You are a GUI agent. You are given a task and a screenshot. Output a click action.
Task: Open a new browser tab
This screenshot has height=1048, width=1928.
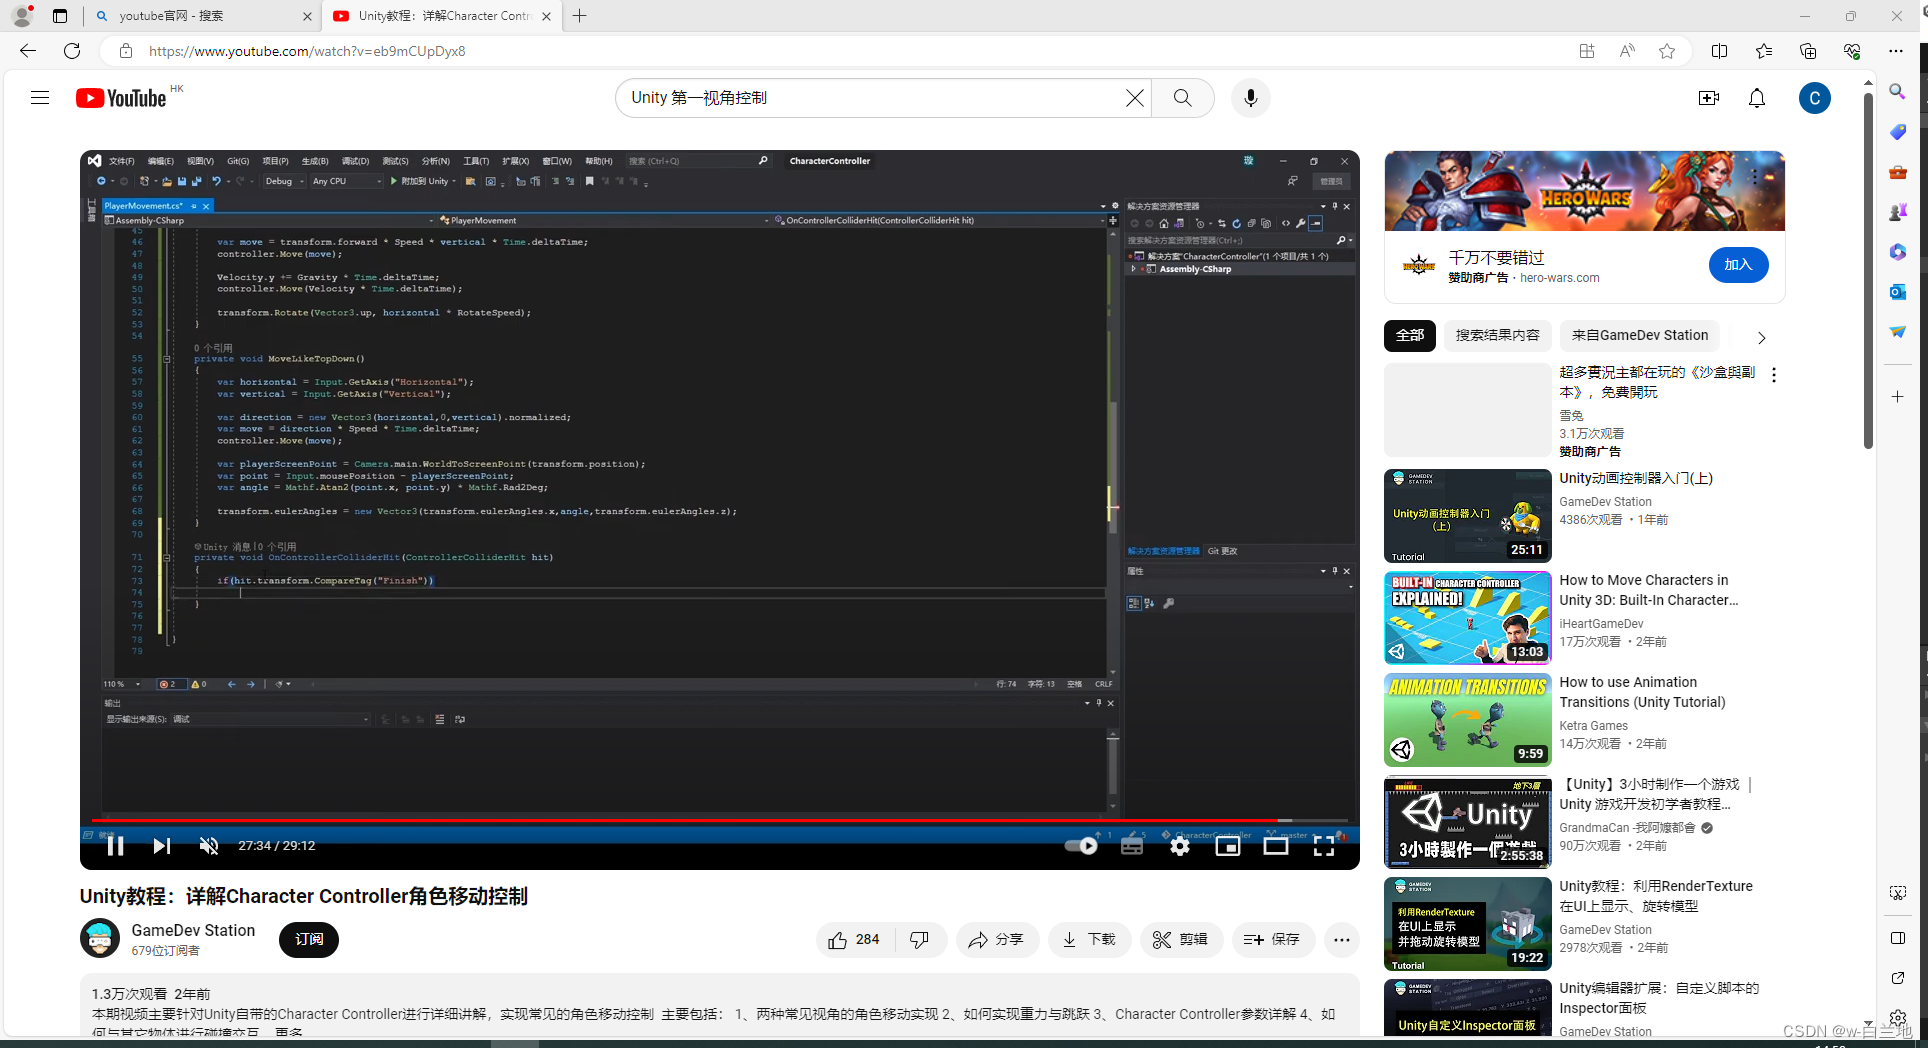(580, 16)
